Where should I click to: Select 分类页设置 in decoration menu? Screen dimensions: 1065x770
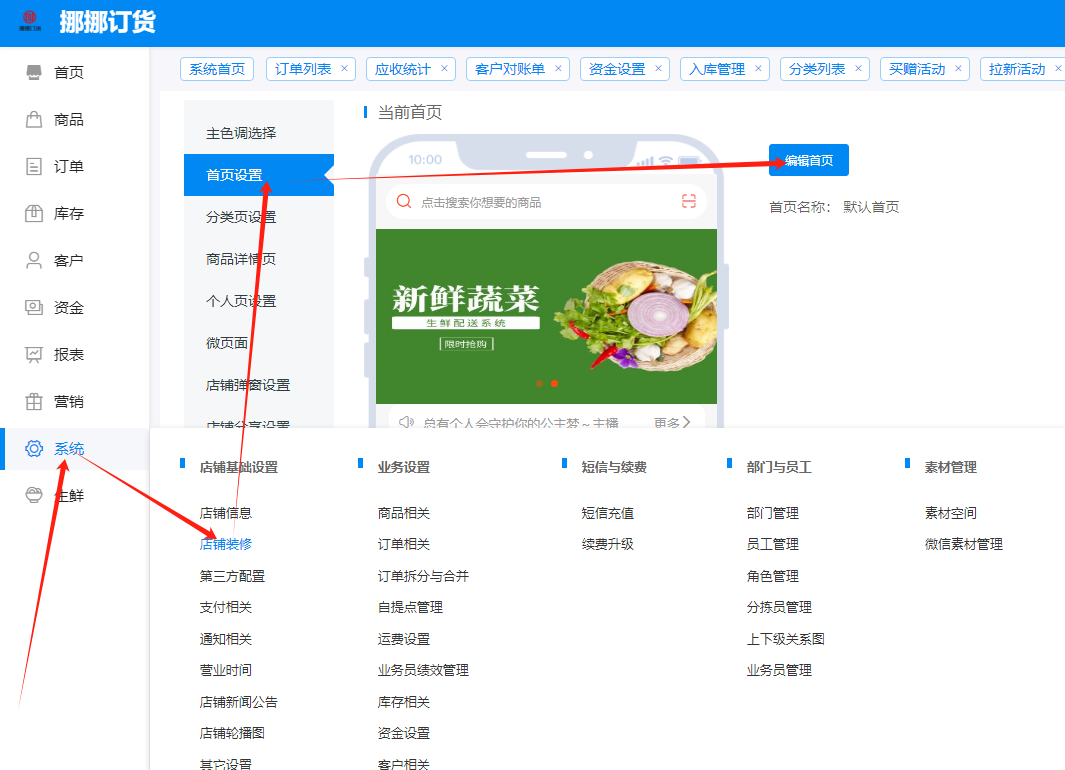241,217
